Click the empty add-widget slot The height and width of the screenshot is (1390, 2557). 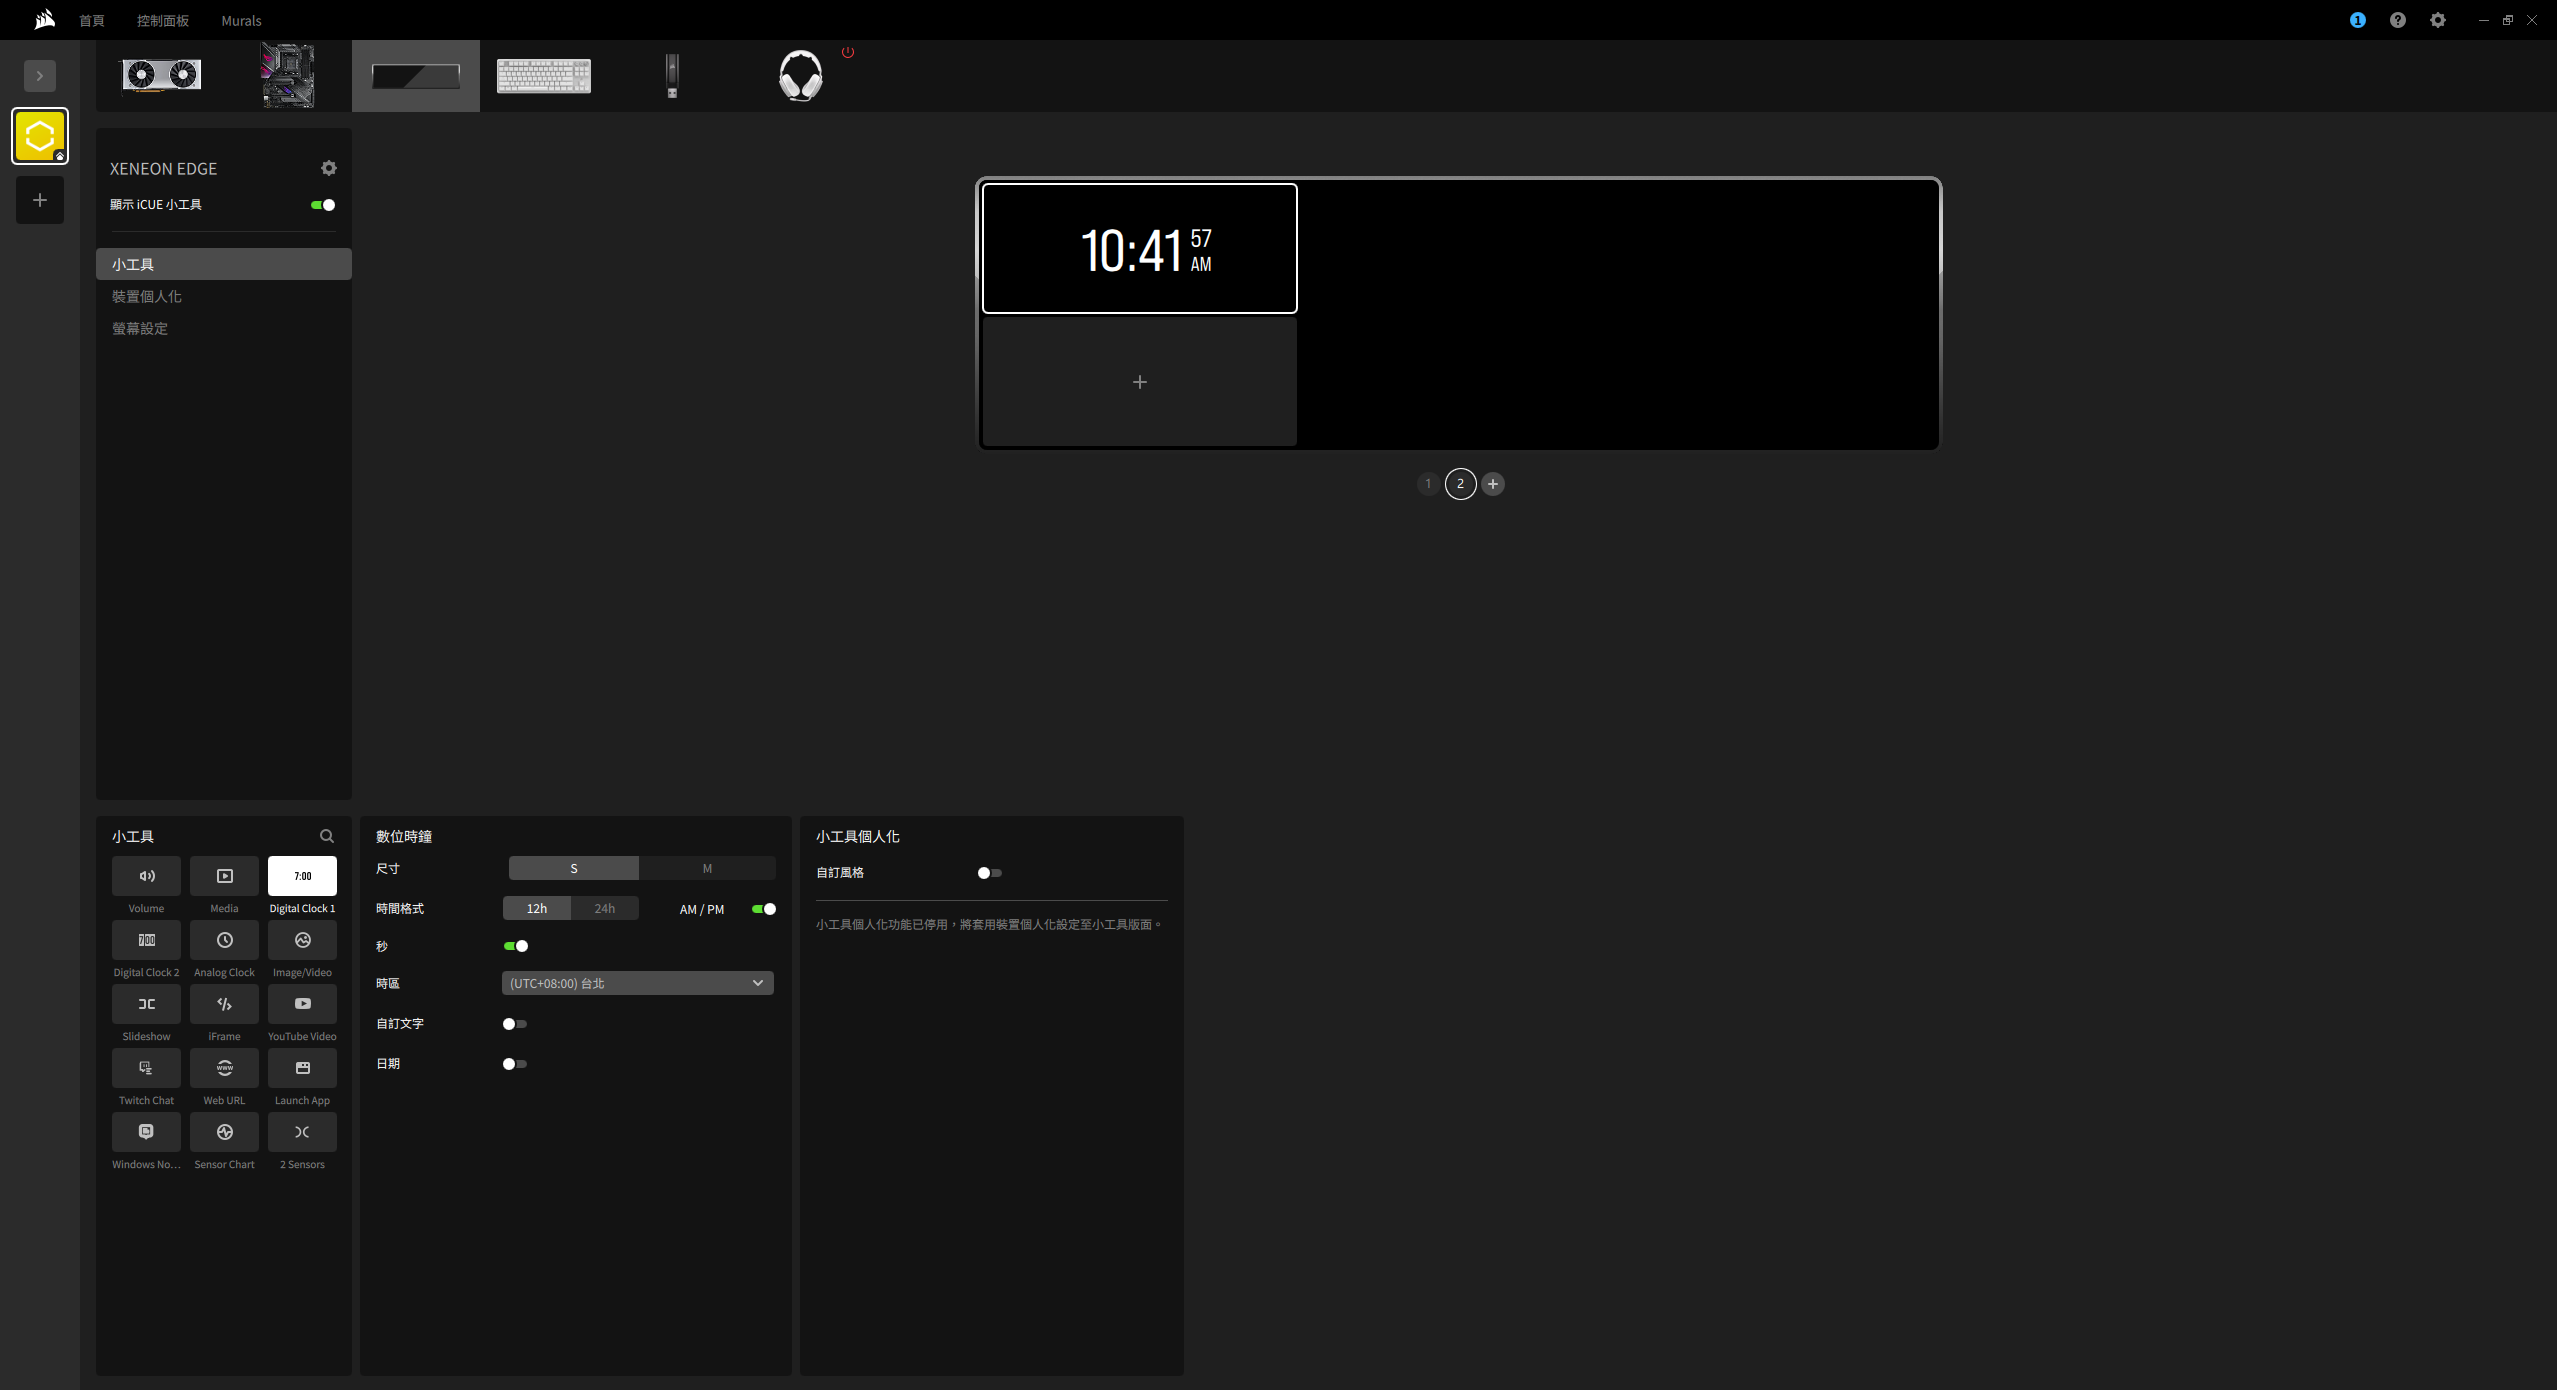click(x=1139, y=382)
